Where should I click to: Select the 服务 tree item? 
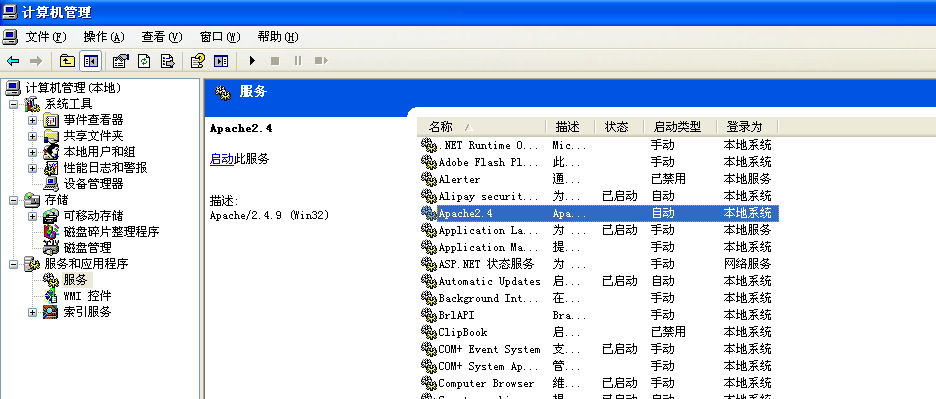pos(76,280)
